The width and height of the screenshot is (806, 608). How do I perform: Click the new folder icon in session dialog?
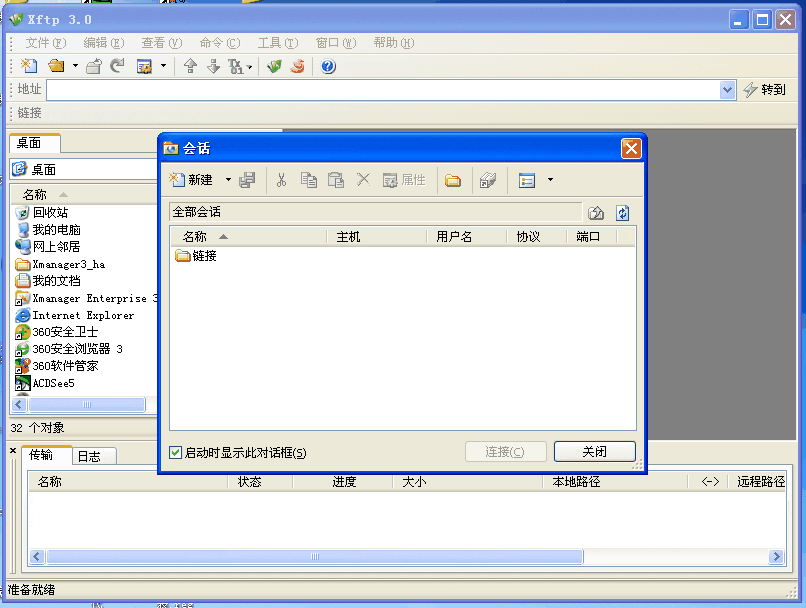[453, 180]
